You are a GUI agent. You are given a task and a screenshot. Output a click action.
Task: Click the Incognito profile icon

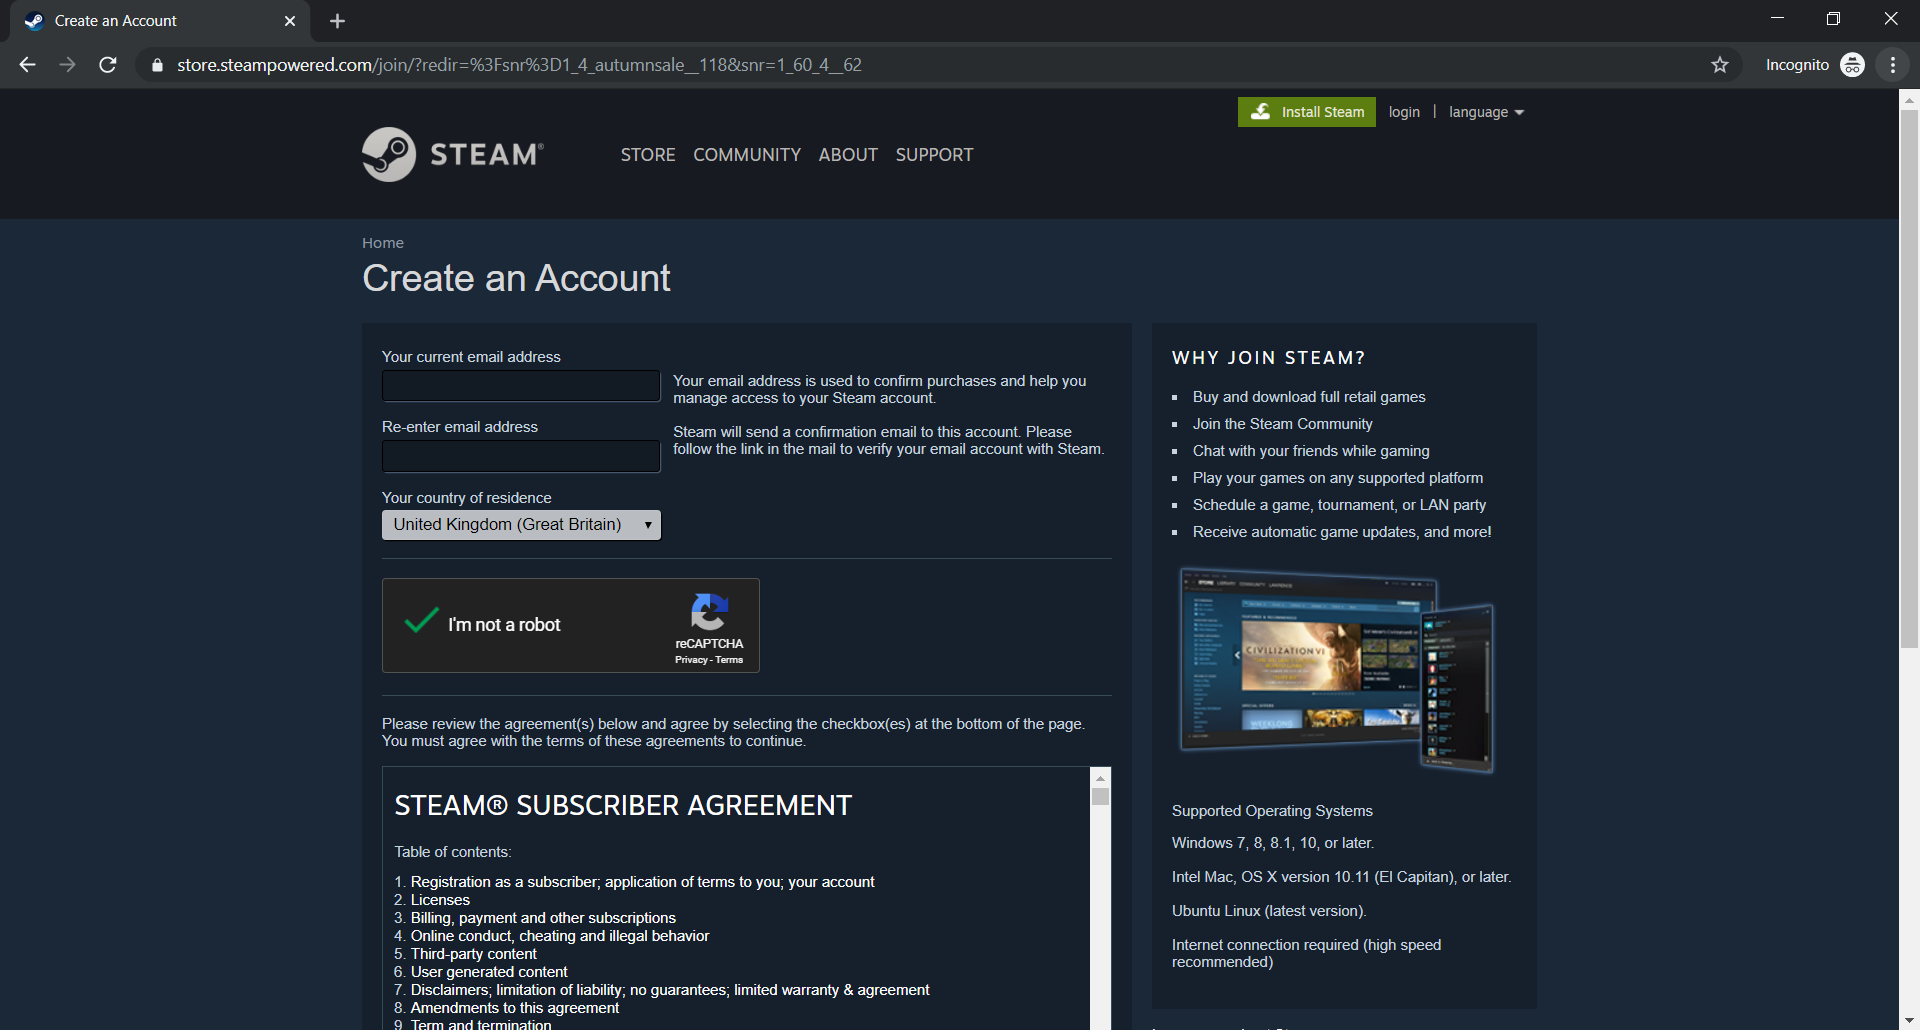1852,65
